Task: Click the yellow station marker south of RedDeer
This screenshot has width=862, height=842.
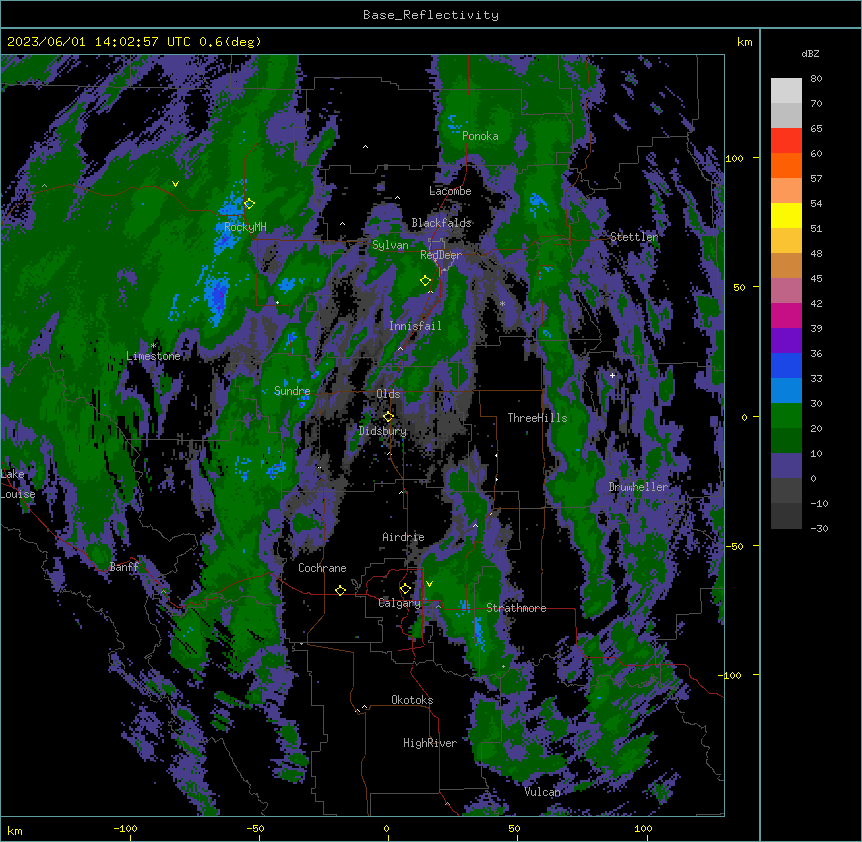Action: pyautogui.click(x=426, y=281)
